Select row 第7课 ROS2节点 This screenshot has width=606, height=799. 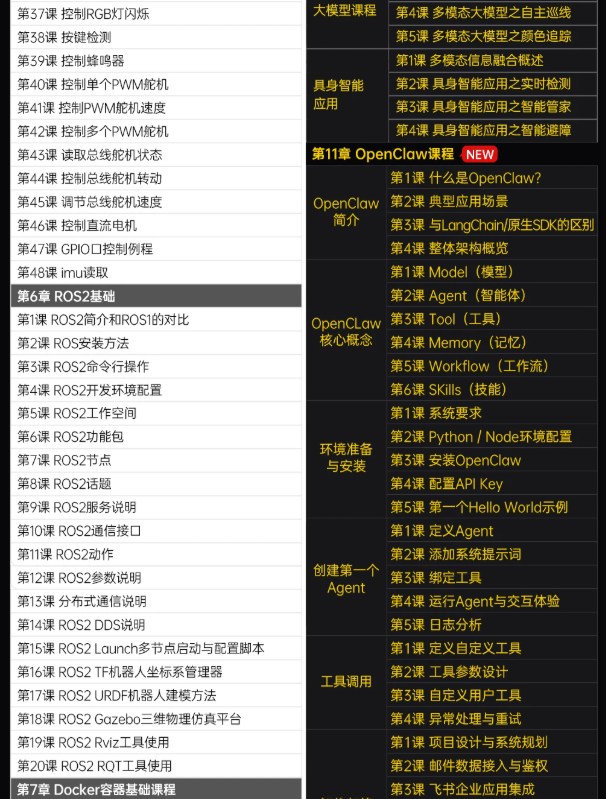pyautogui.click(x=156, y=460)
